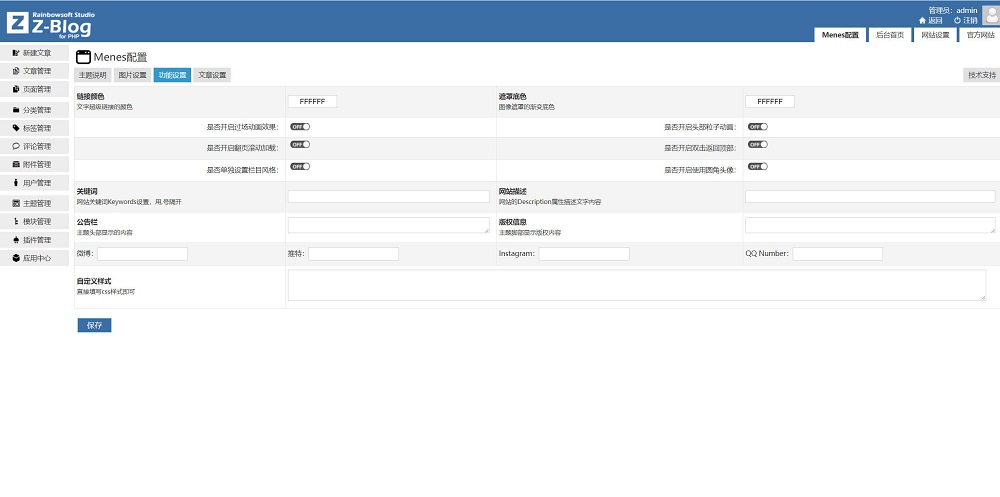The width and height of the screenshot is (1000, 497).
Task: Open the 文章设置 tab
Action: coord(211,75)
